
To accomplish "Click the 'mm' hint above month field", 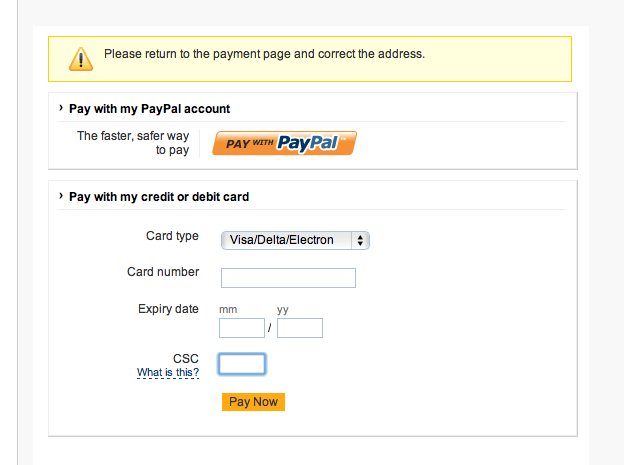I will click(x=227, y=310).
